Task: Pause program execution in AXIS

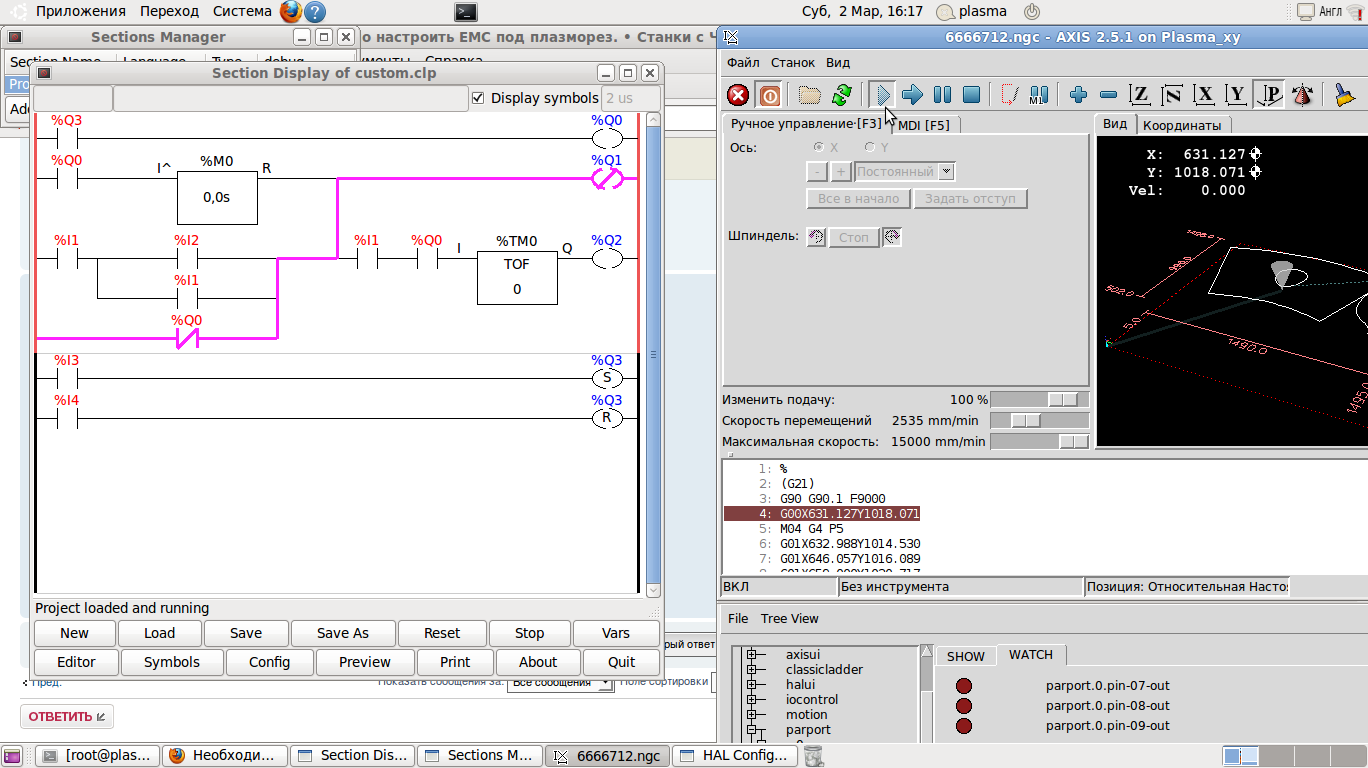Action: [x=942, y=95]
